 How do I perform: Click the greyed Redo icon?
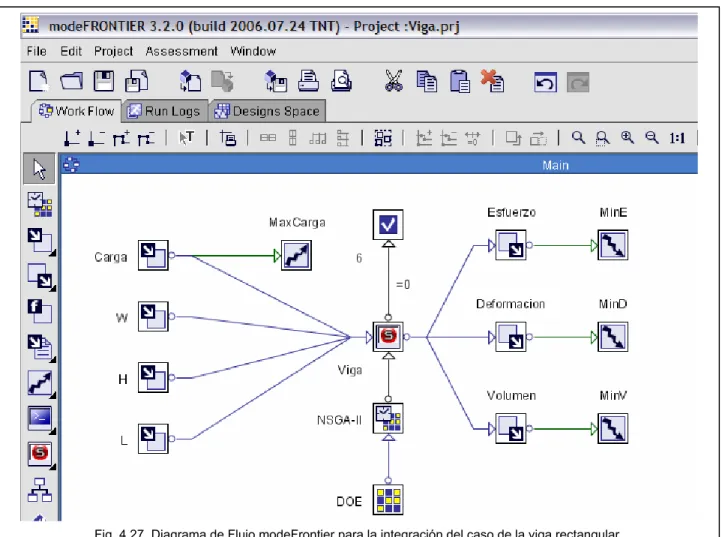pos(578,82)
